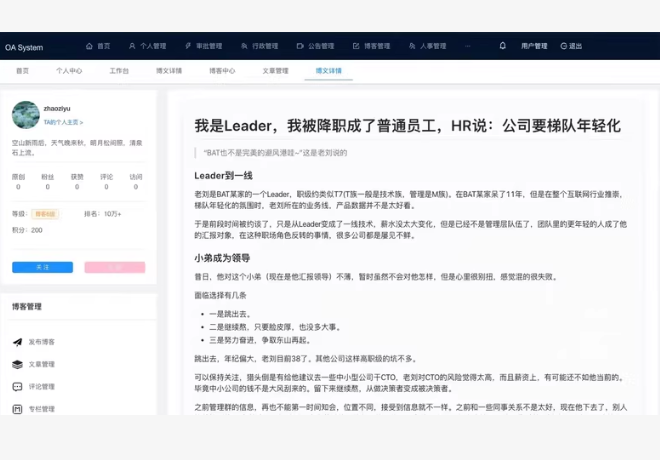This screenshot has height=460, width=660.
Task: Open 个人管理 via its person icon
Action: pos(132,46)
